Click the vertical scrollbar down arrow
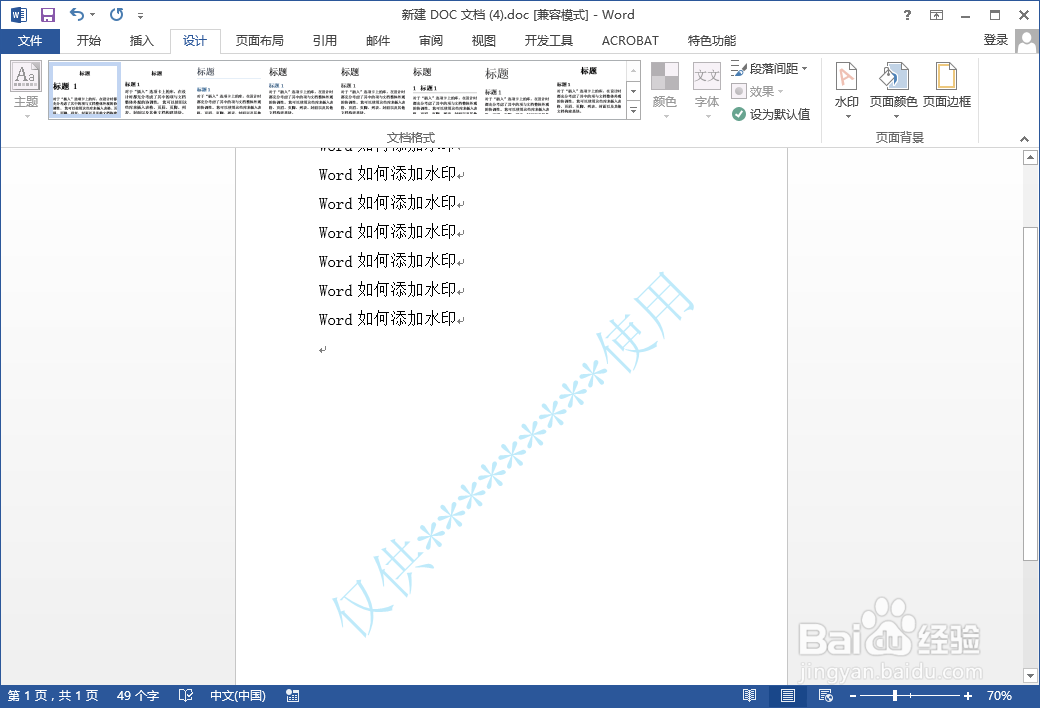The image size is (1040, 708). (x=1031, y=674)
